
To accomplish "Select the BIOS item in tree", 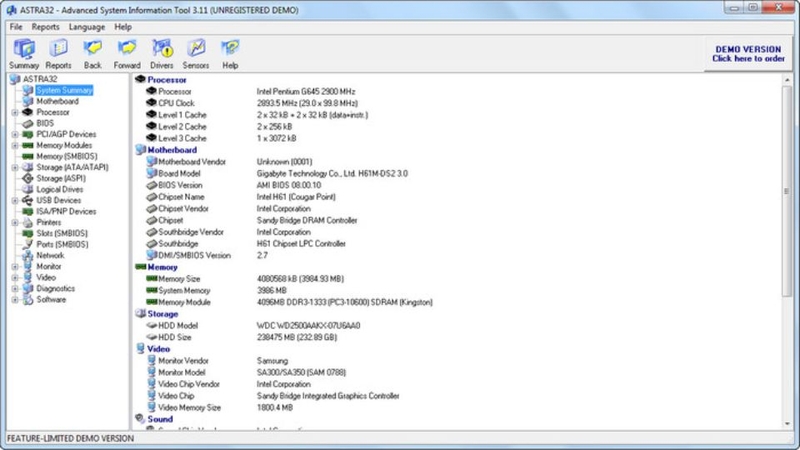I will tap(45, 123).
